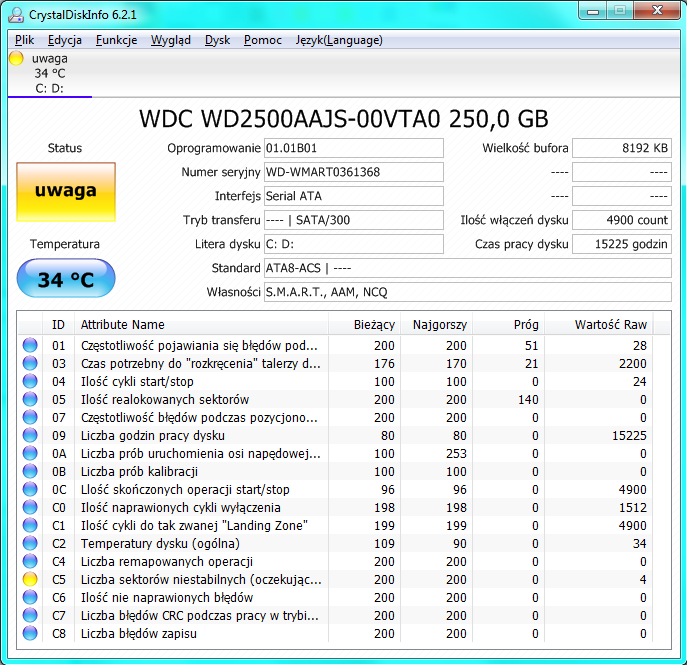The image size is (687, 665).
Task: Click the drive title WDC WD2500AAJS-00VTA0
Action: 290,119
